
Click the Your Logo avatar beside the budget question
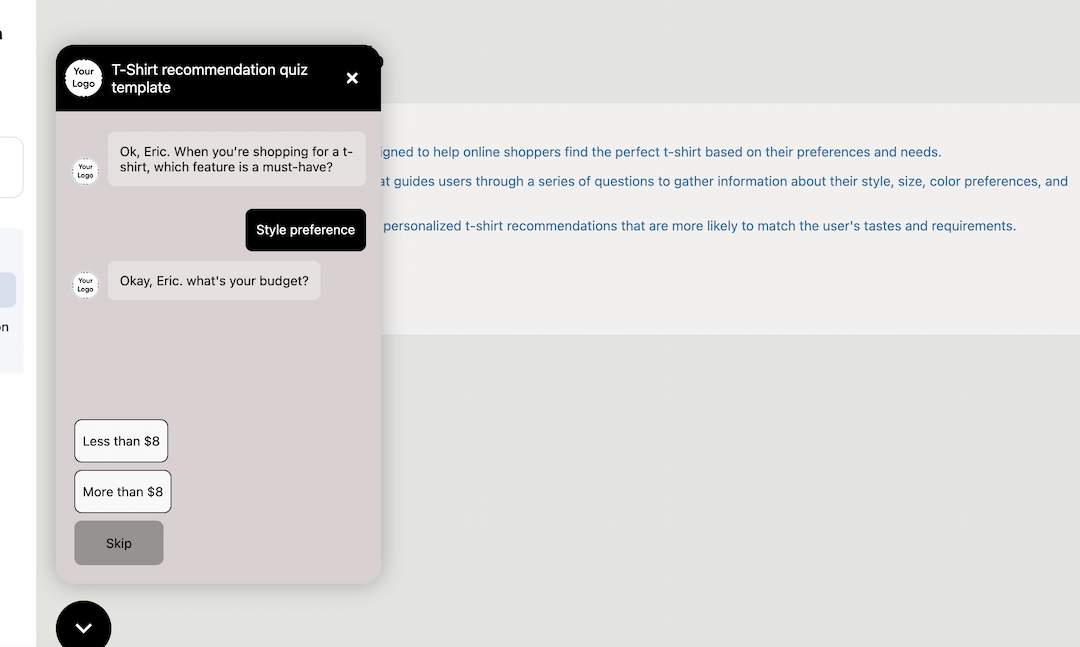point(85,284)
